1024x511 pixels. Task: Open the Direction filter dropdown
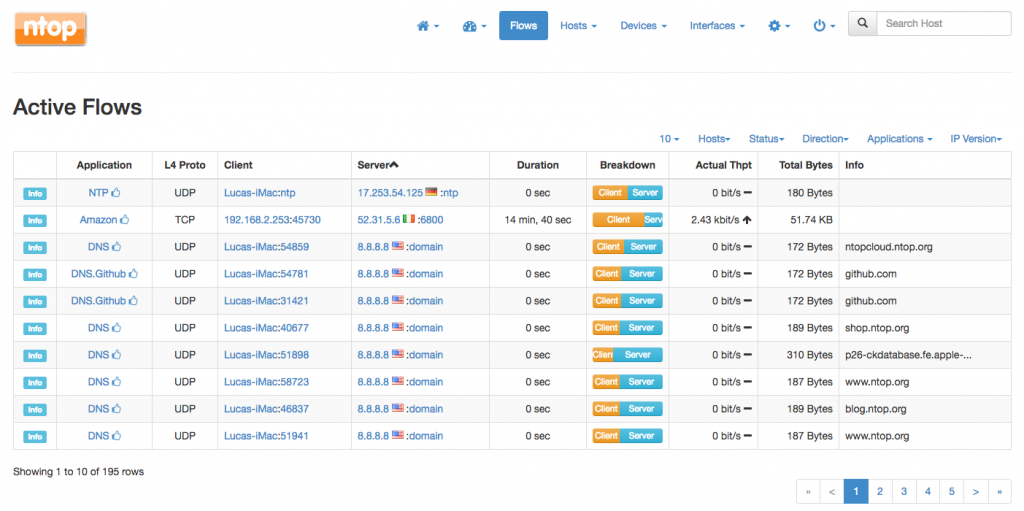825,139
